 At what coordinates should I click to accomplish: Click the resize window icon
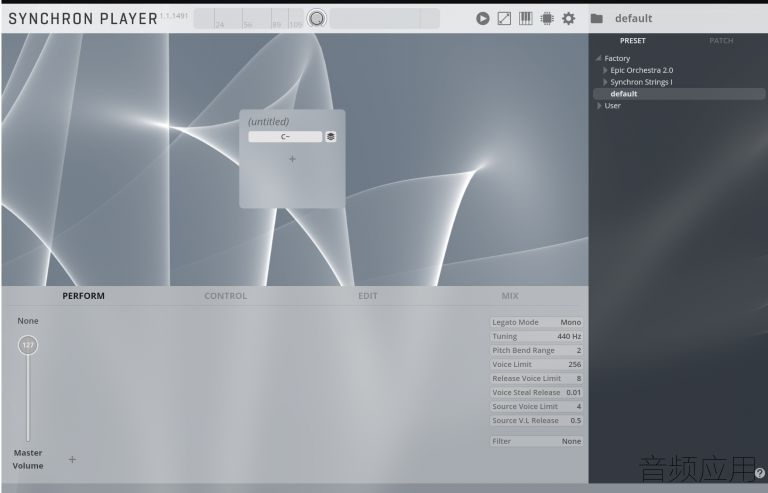[504, 19]
